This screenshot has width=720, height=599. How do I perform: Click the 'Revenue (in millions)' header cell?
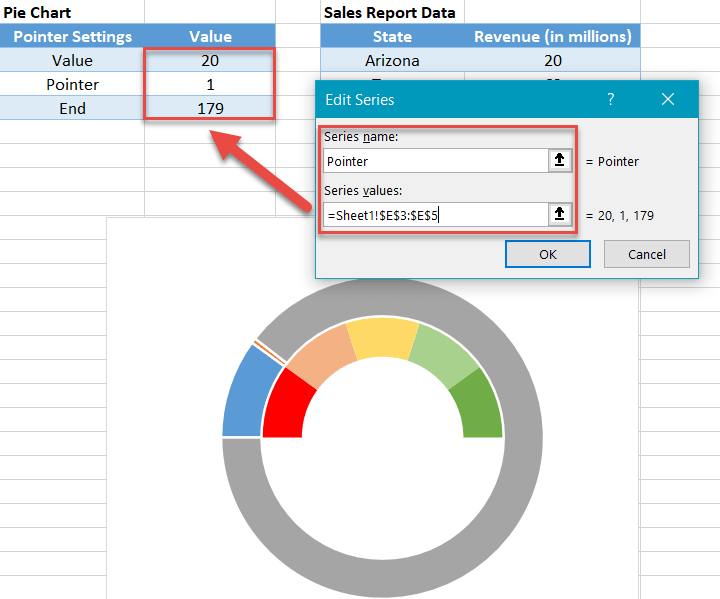tap(552, 36)
